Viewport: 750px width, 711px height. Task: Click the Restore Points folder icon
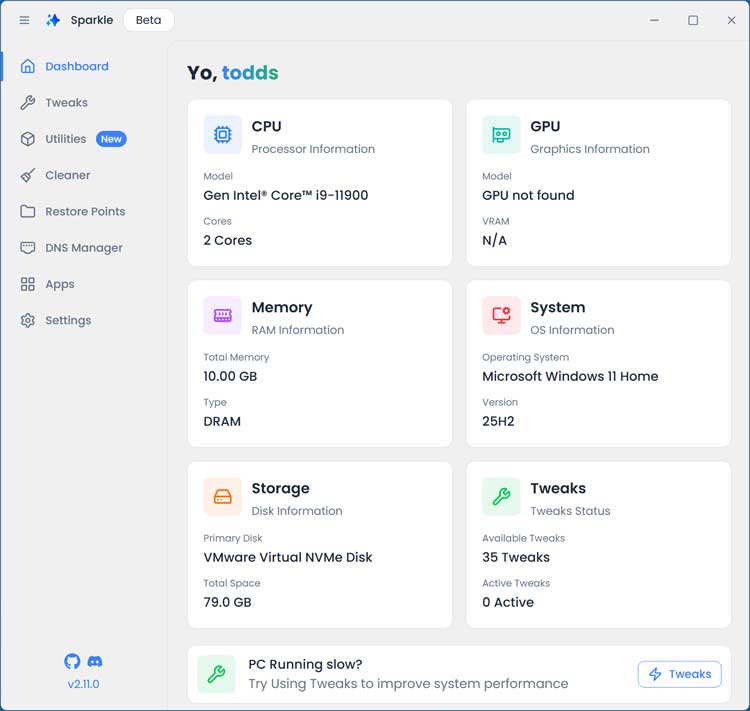tap(28, 211)
